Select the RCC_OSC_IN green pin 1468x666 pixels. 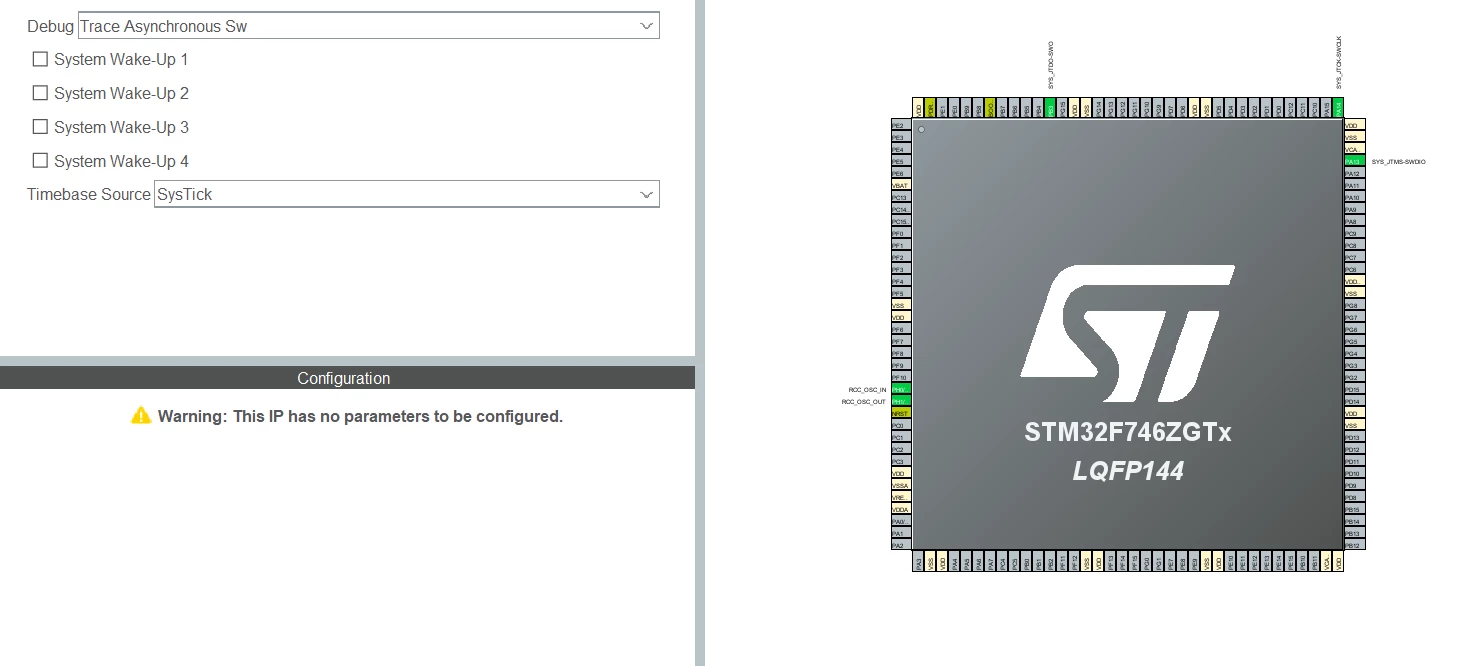tap(901, 389)
